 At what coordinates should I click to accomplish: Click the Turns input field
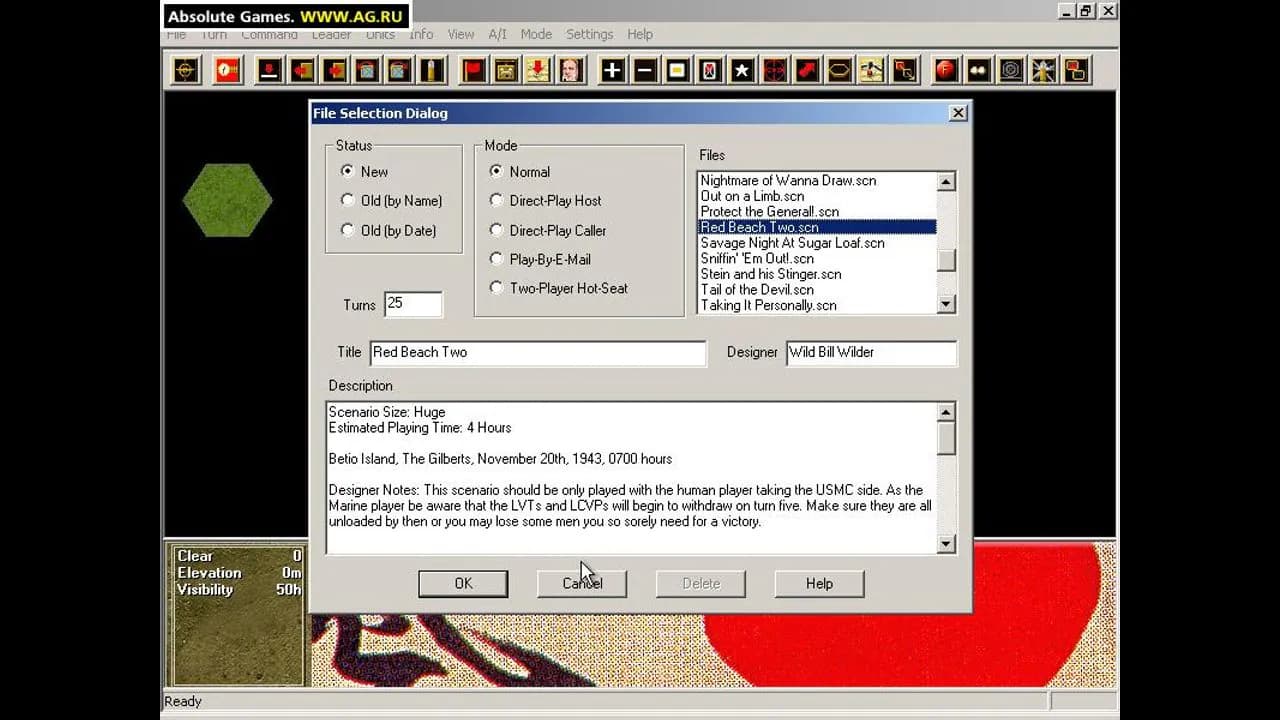click(413, 304)
